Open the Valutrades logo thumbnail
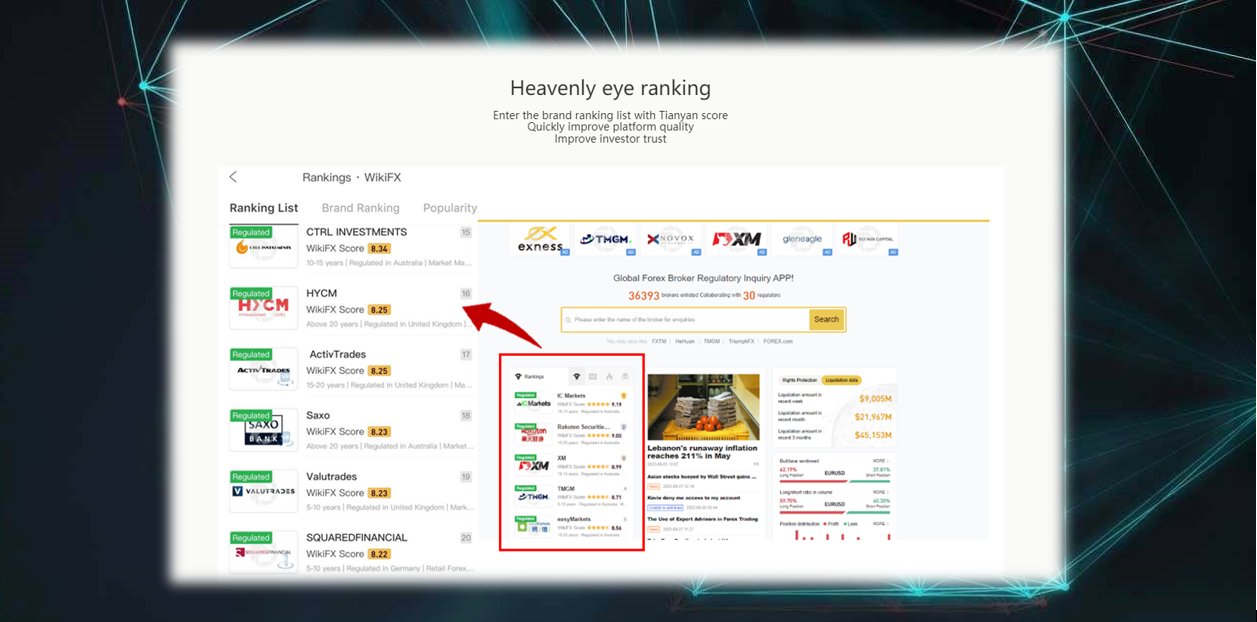Image resolution: width=1257 pixels, height=622 pixels. pyautogui.click(x=264, y=491)
